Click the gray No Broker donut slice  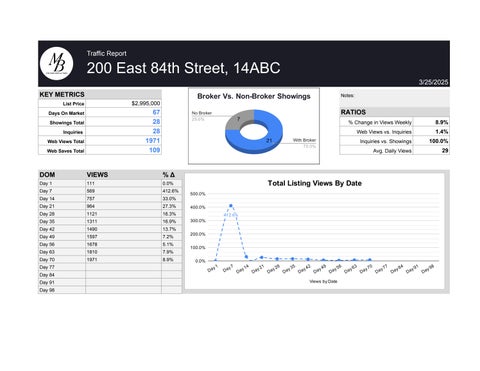tap(237, 120)
